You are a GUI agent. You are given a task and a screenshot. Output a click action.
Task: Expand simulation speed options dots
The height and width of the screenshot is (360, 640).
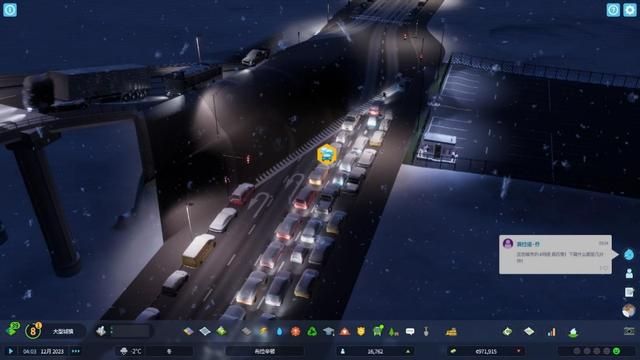pos(76,351)
